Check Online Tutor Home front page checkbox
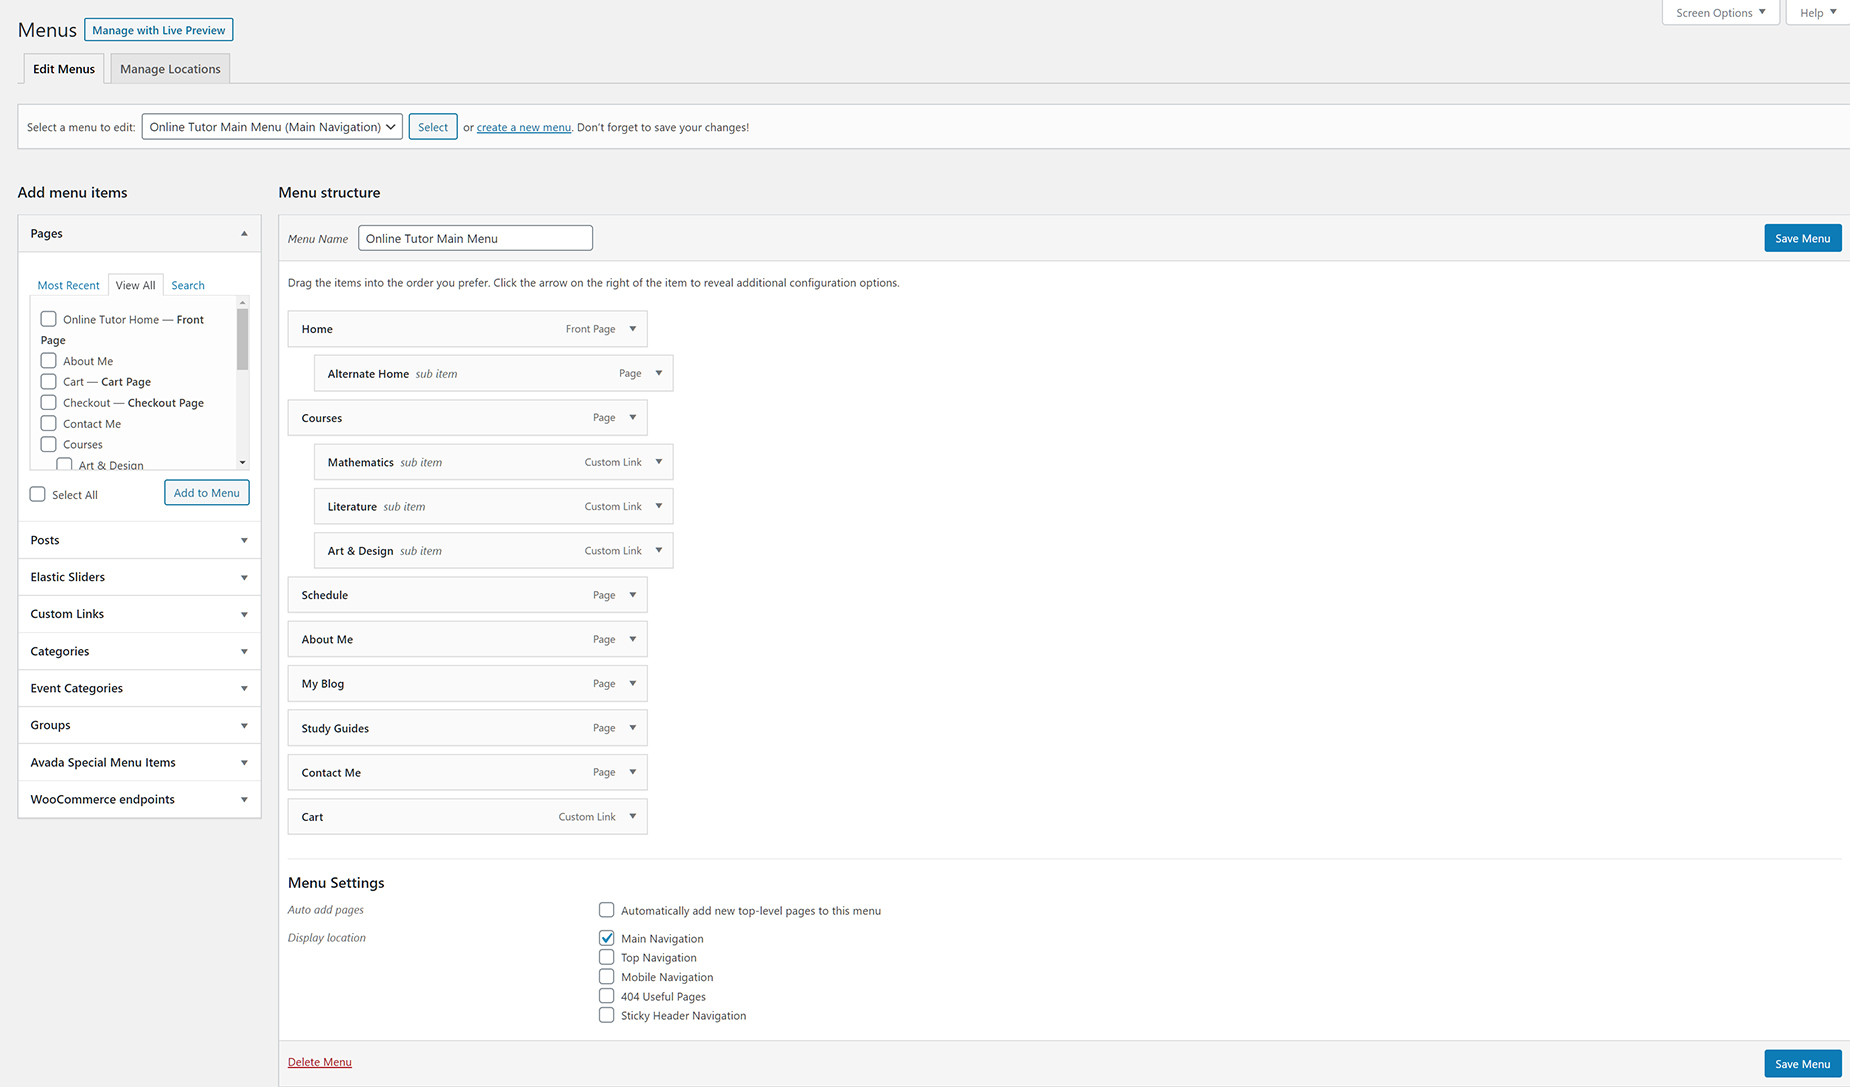This screenshot has width=1850, height=1087. (x=48, y=319)
